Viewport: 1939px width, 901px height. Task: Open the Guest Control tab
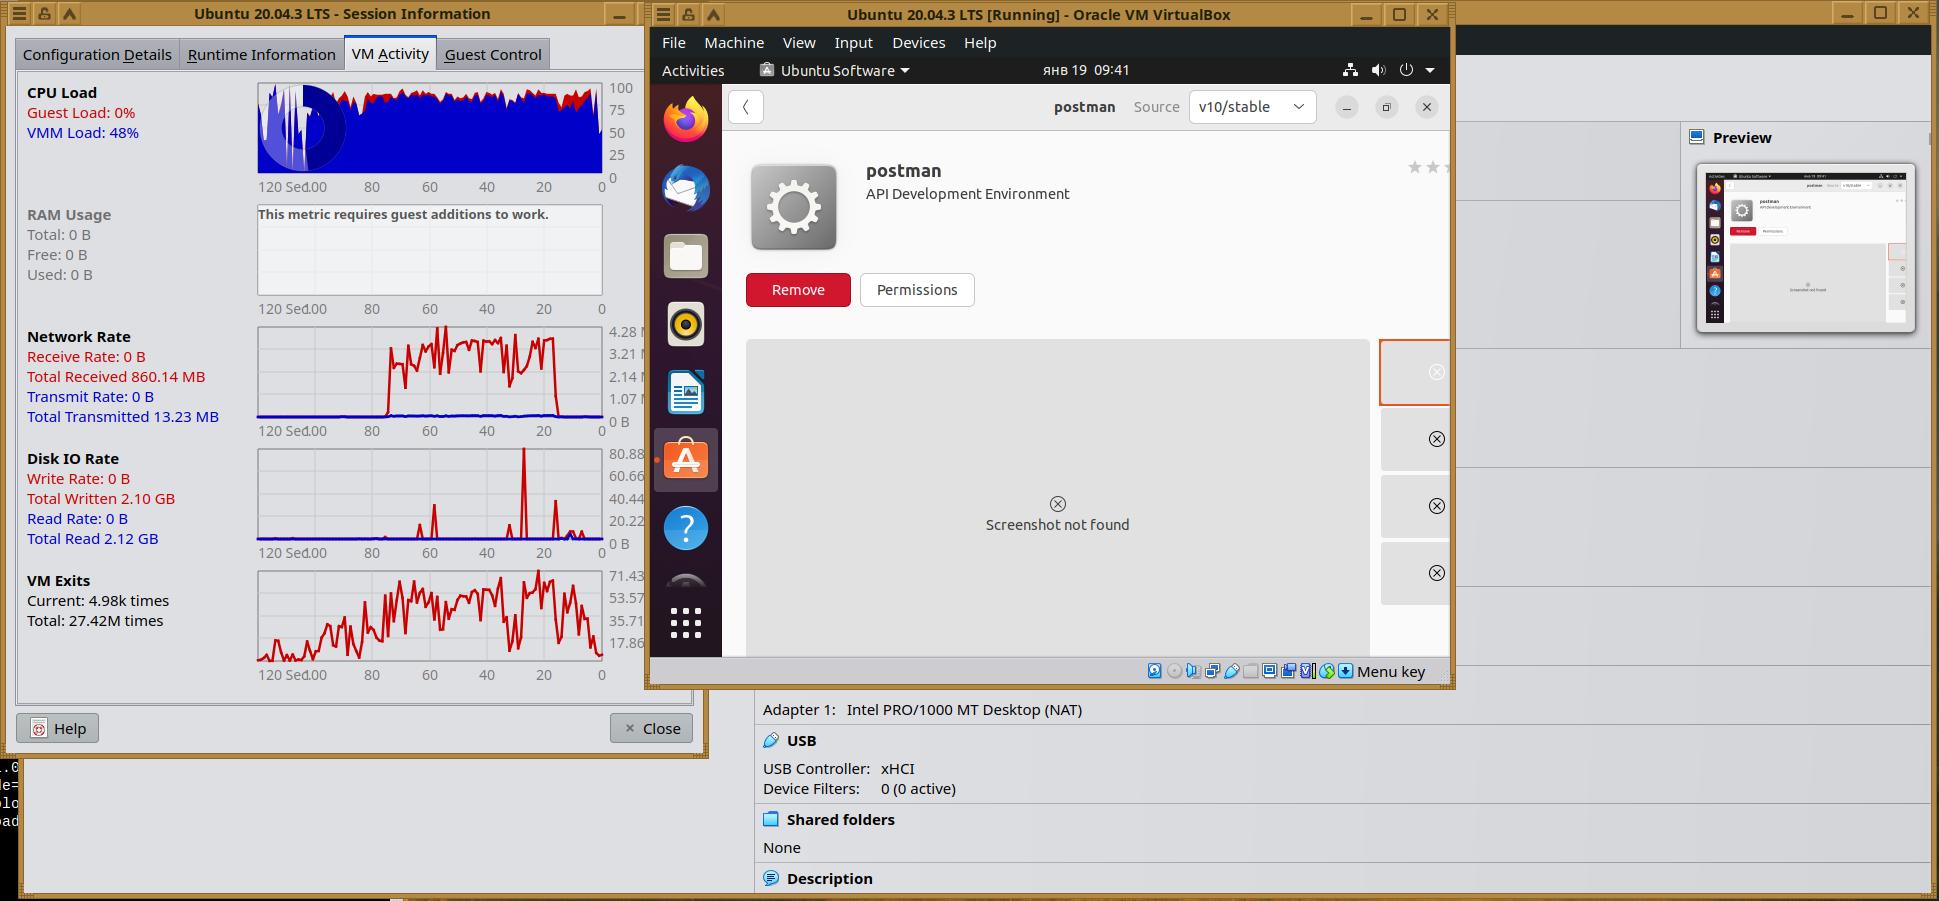click(493, 54)
